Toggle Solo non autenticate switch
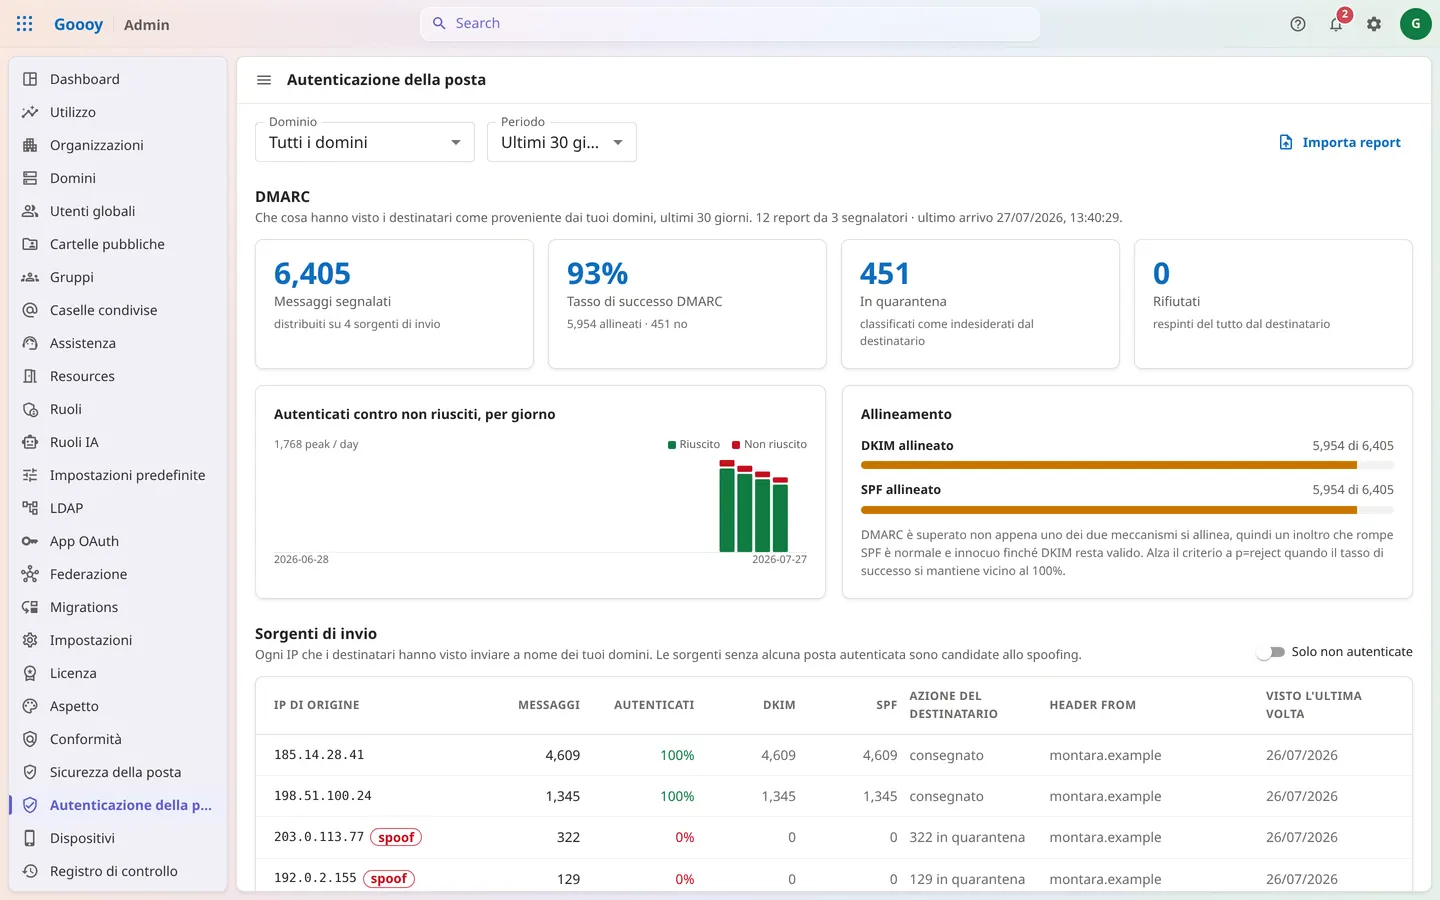This screenshot has height=900, width=1440. (x=1271, y=652)
